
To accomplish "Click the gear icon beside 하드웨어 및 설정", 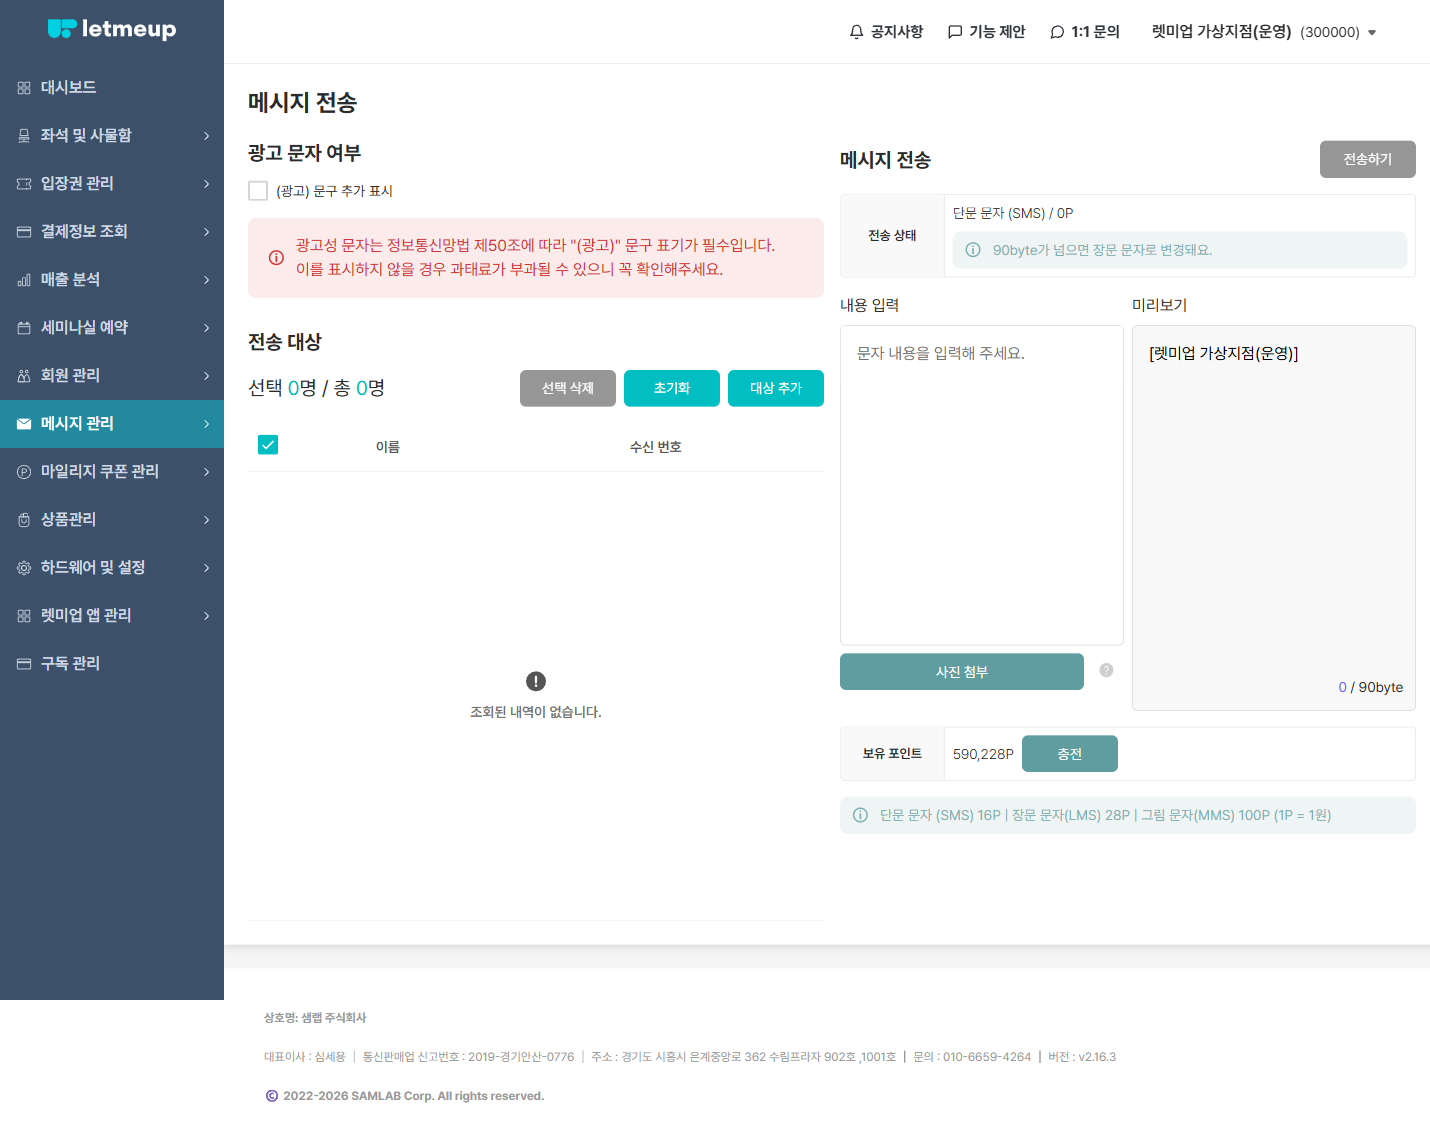I will tap(24, 568).
